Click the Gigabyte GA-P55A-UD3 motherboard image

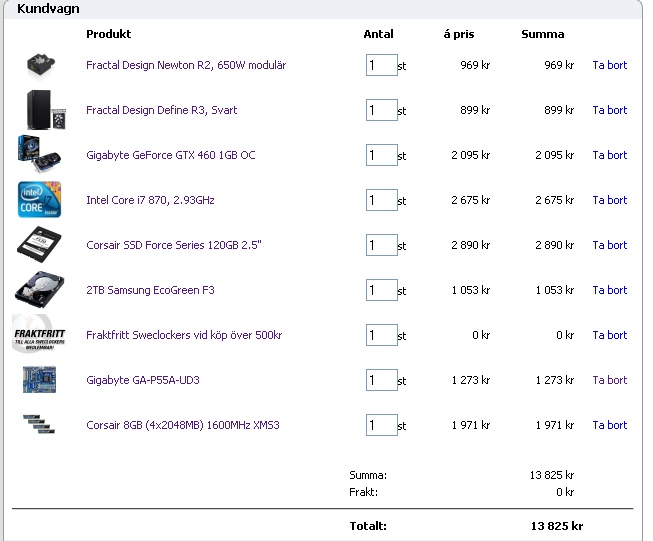(x=39, y=380)
